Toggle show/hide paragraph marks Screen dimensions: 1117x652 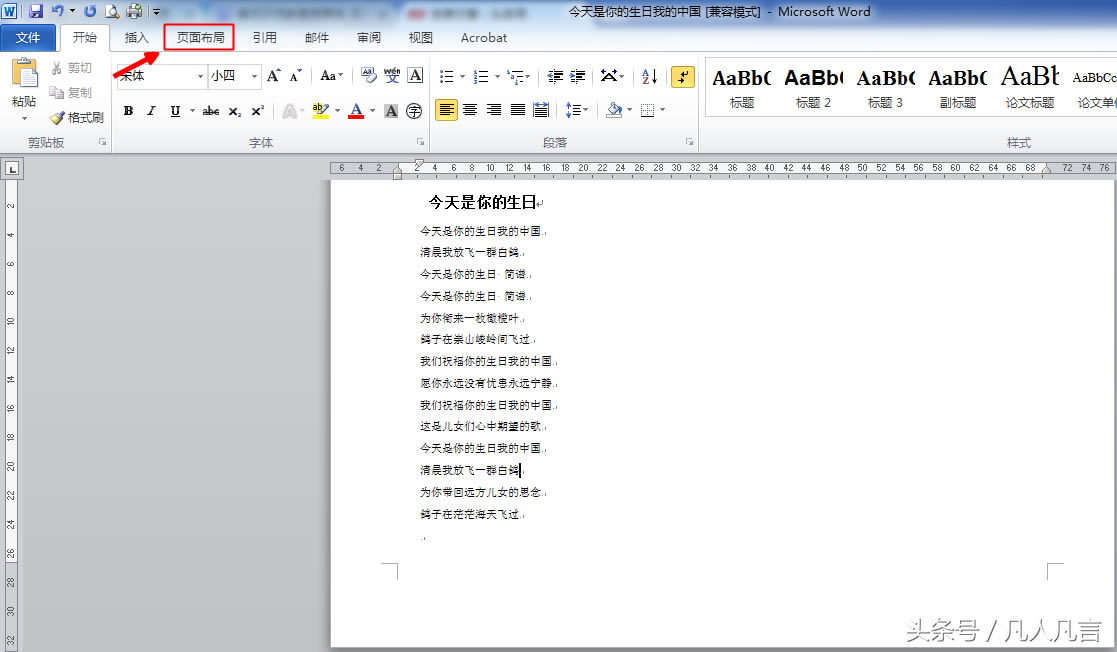[x=683, y=76]
